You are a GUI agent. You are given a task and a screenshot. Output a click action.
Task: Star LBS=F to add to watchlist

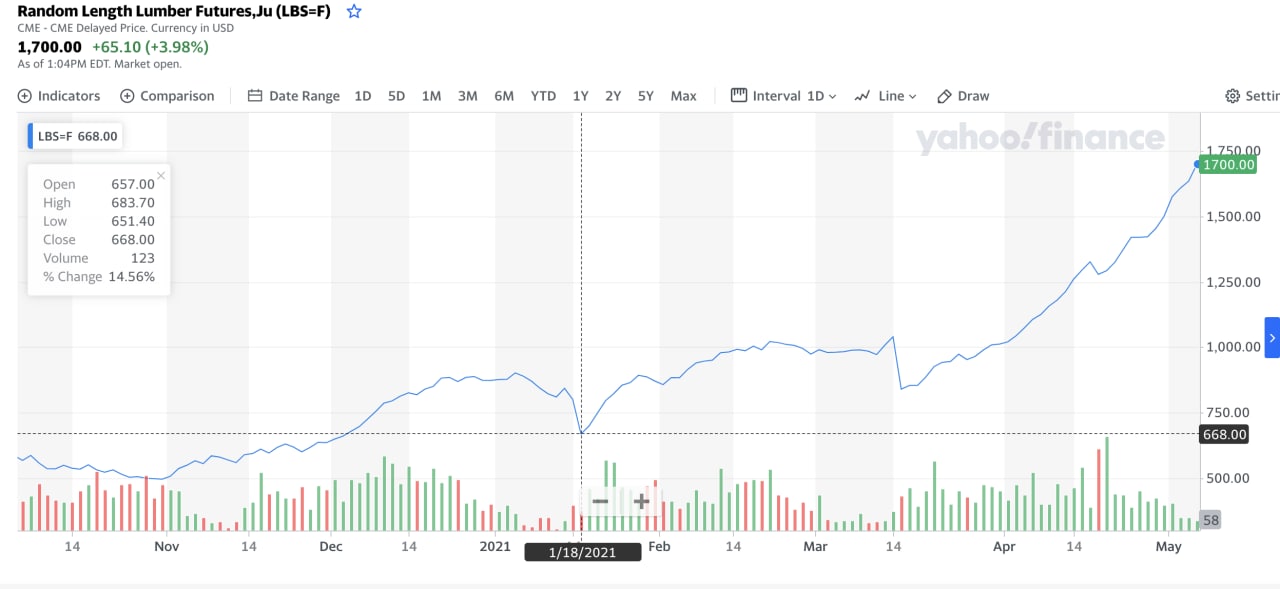click(354, 12)
